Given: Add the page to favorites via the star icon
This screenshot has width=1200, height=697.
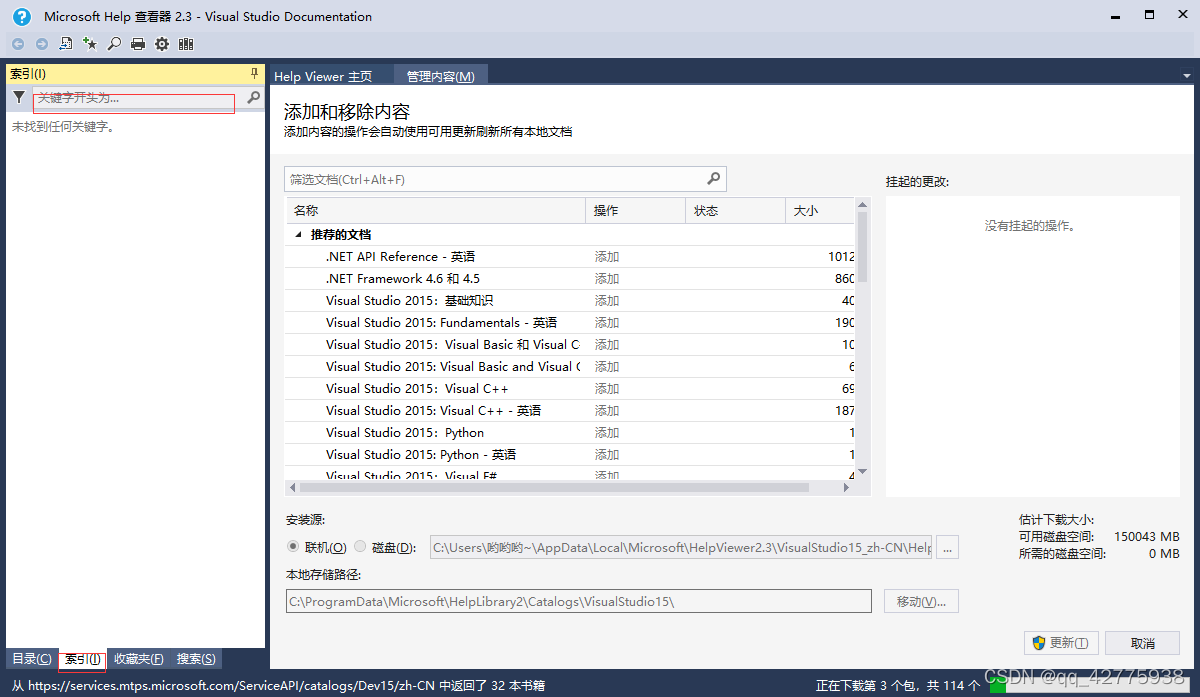Looking at the screenshot, I should pos(90,44).
